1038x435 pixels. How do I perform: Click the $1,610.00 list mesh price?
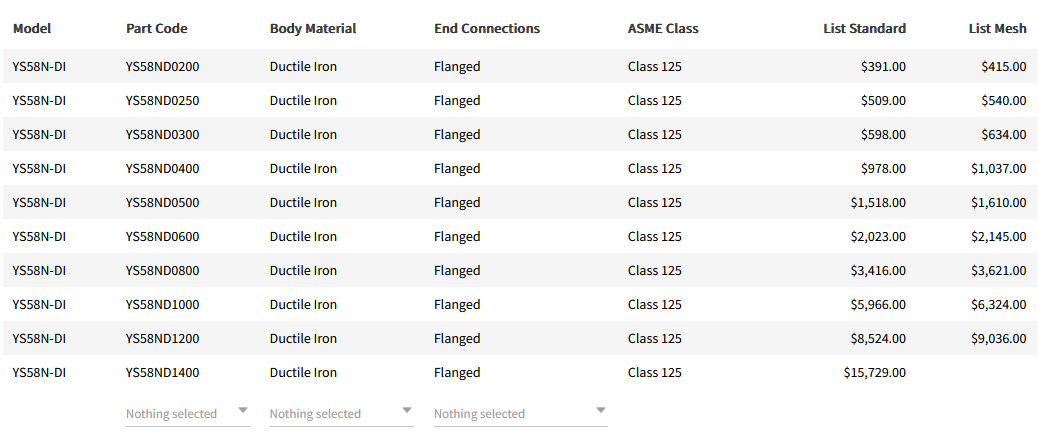pyautogui.click(x=998, y=203)
